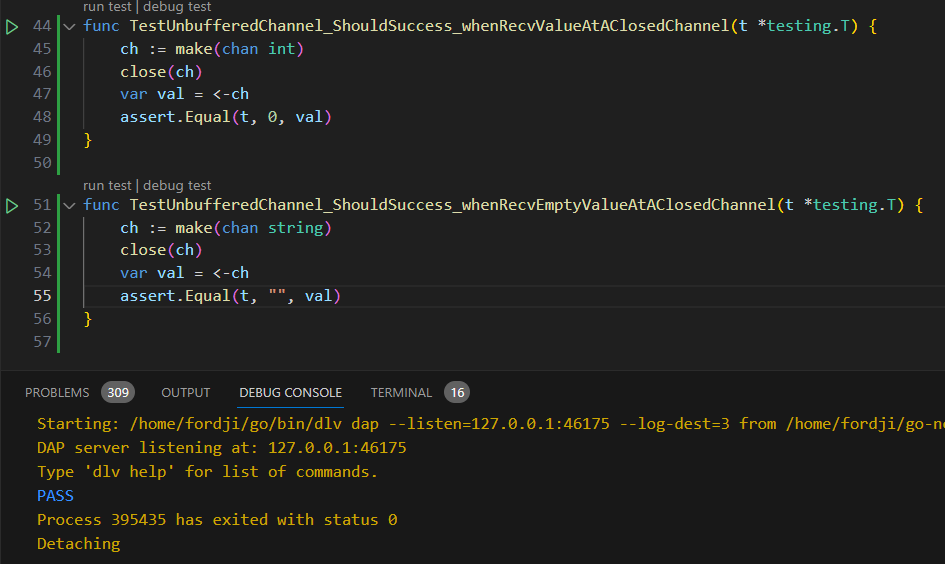Place cursor on assert.Equal in line 55
This screenshot has width=945, height=564.
(174, 296)
